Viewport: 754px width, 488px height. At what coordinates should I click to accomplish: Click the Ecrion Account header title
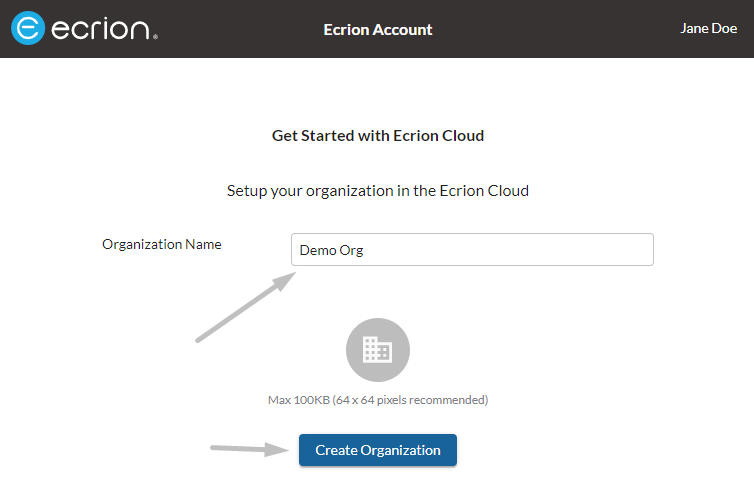(377, 30)
